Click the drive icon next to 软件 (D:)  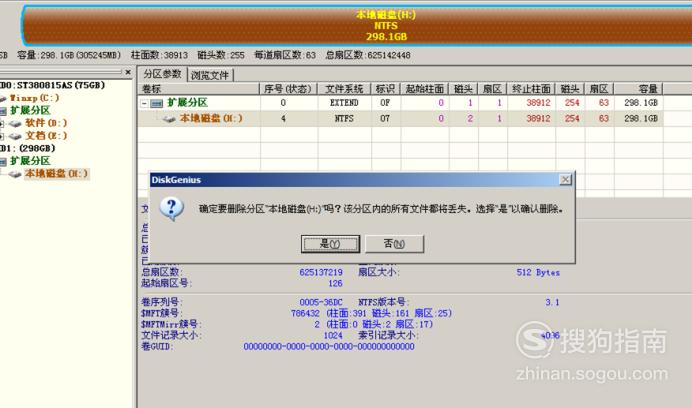[16, 124]
